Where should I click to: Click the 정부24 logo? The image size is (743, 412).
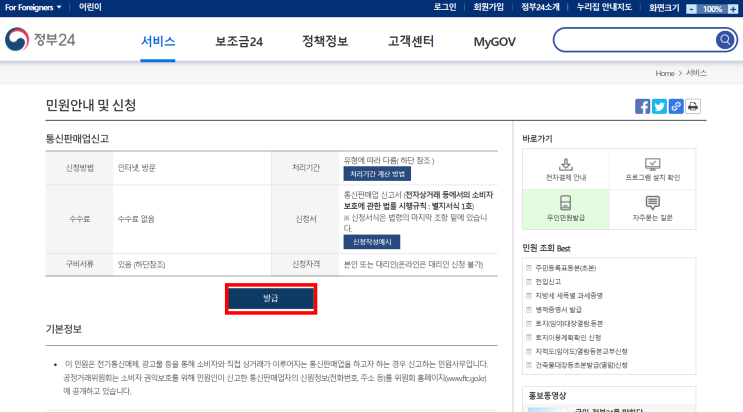[x=40, y=39]
